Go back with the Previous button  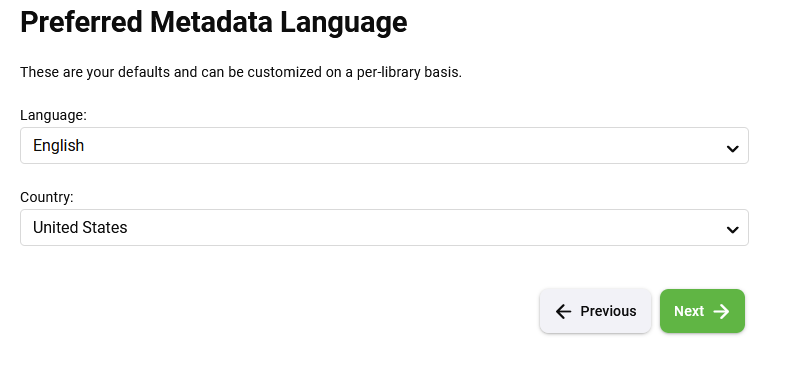595,311
